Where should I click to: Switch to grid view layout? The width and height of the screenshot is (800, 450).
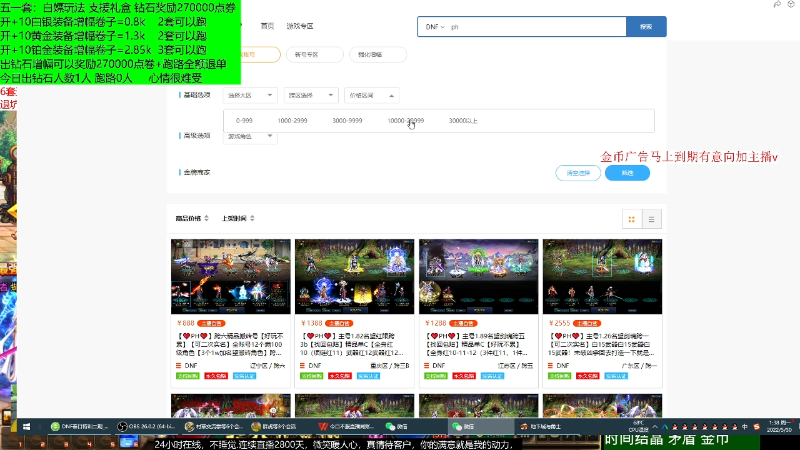point(632,219)
